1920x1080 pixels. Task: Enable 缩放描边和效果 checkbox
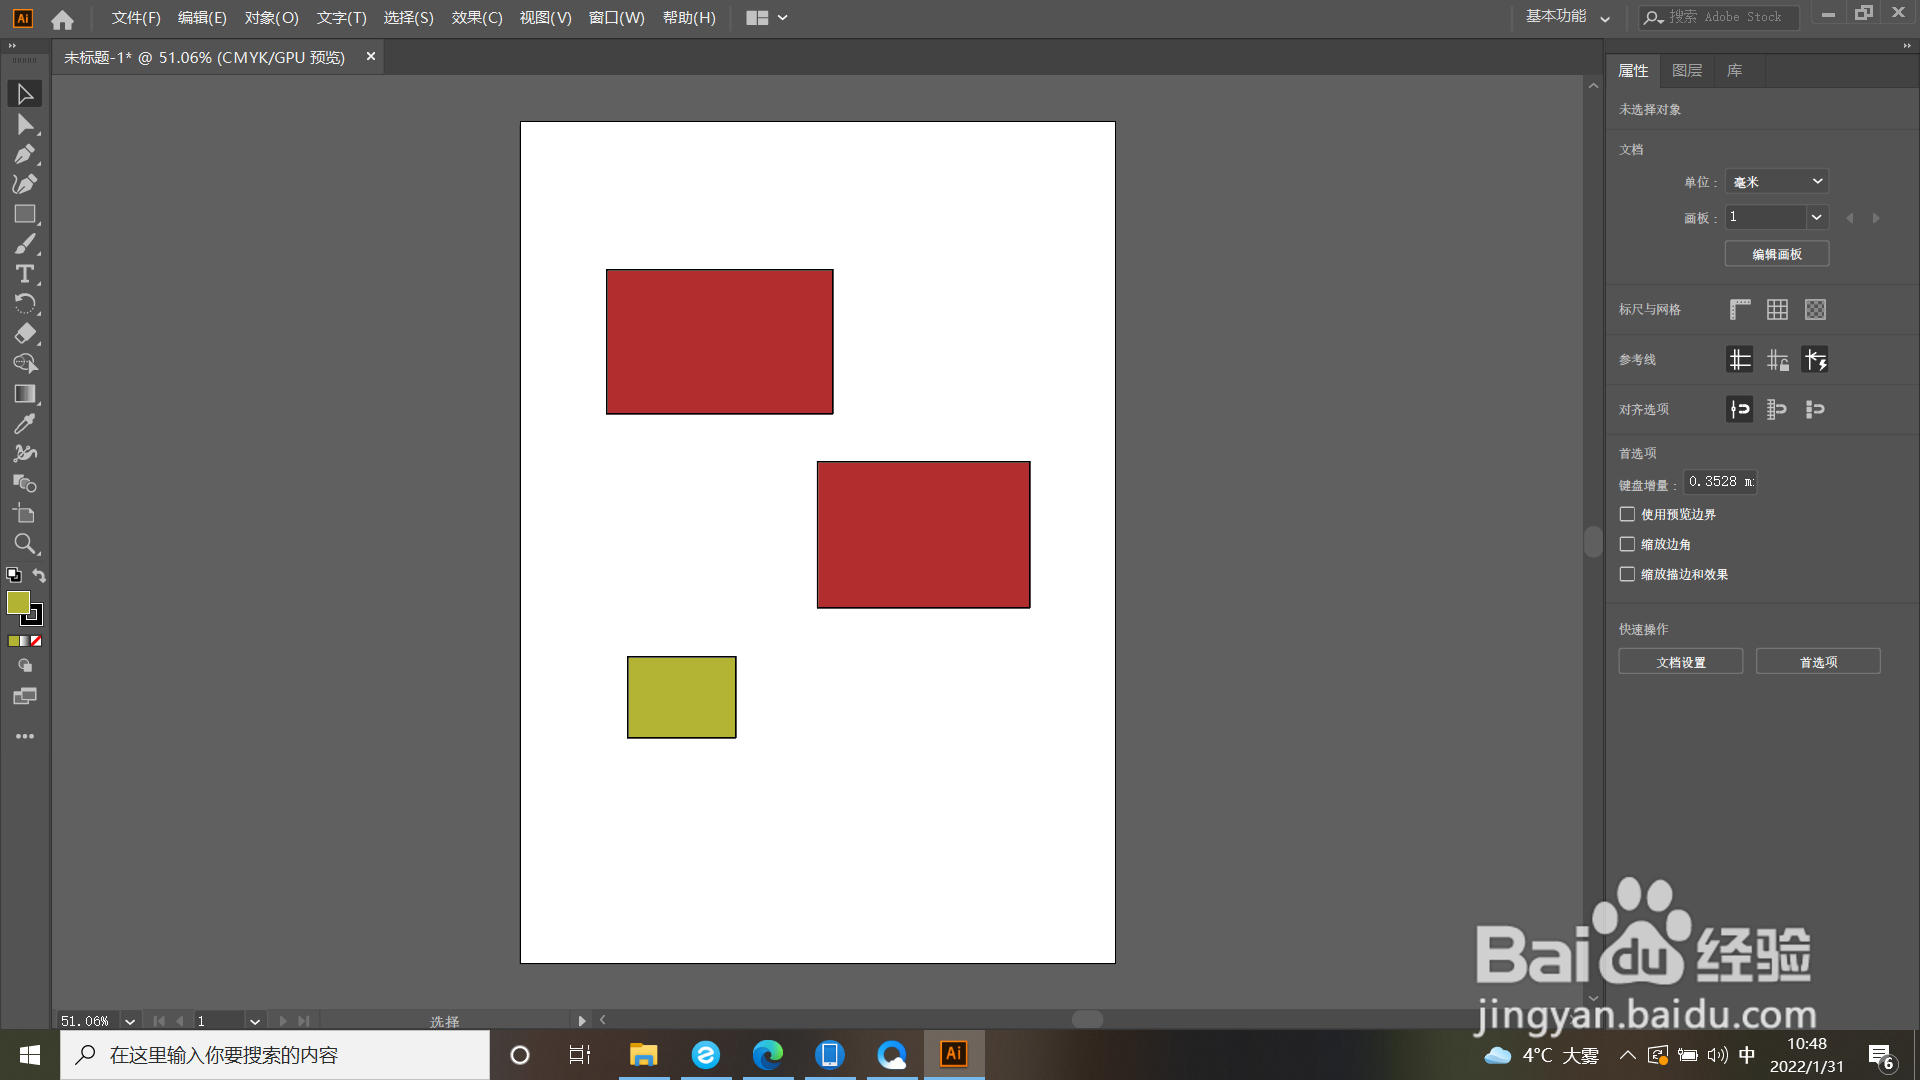coord(1627,574)
